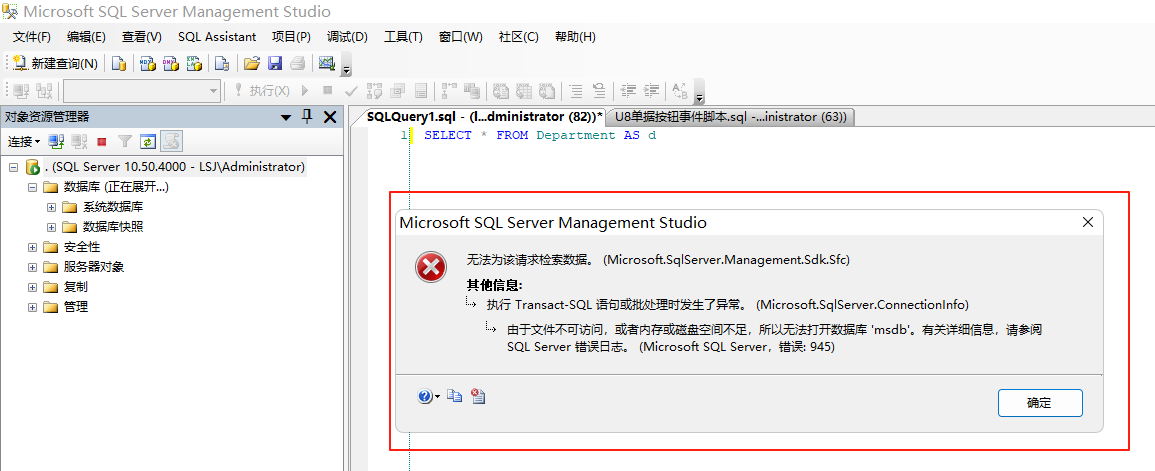Open the Activity Monitor icon
Screen dimensions: 1155x471
(327, 64)
